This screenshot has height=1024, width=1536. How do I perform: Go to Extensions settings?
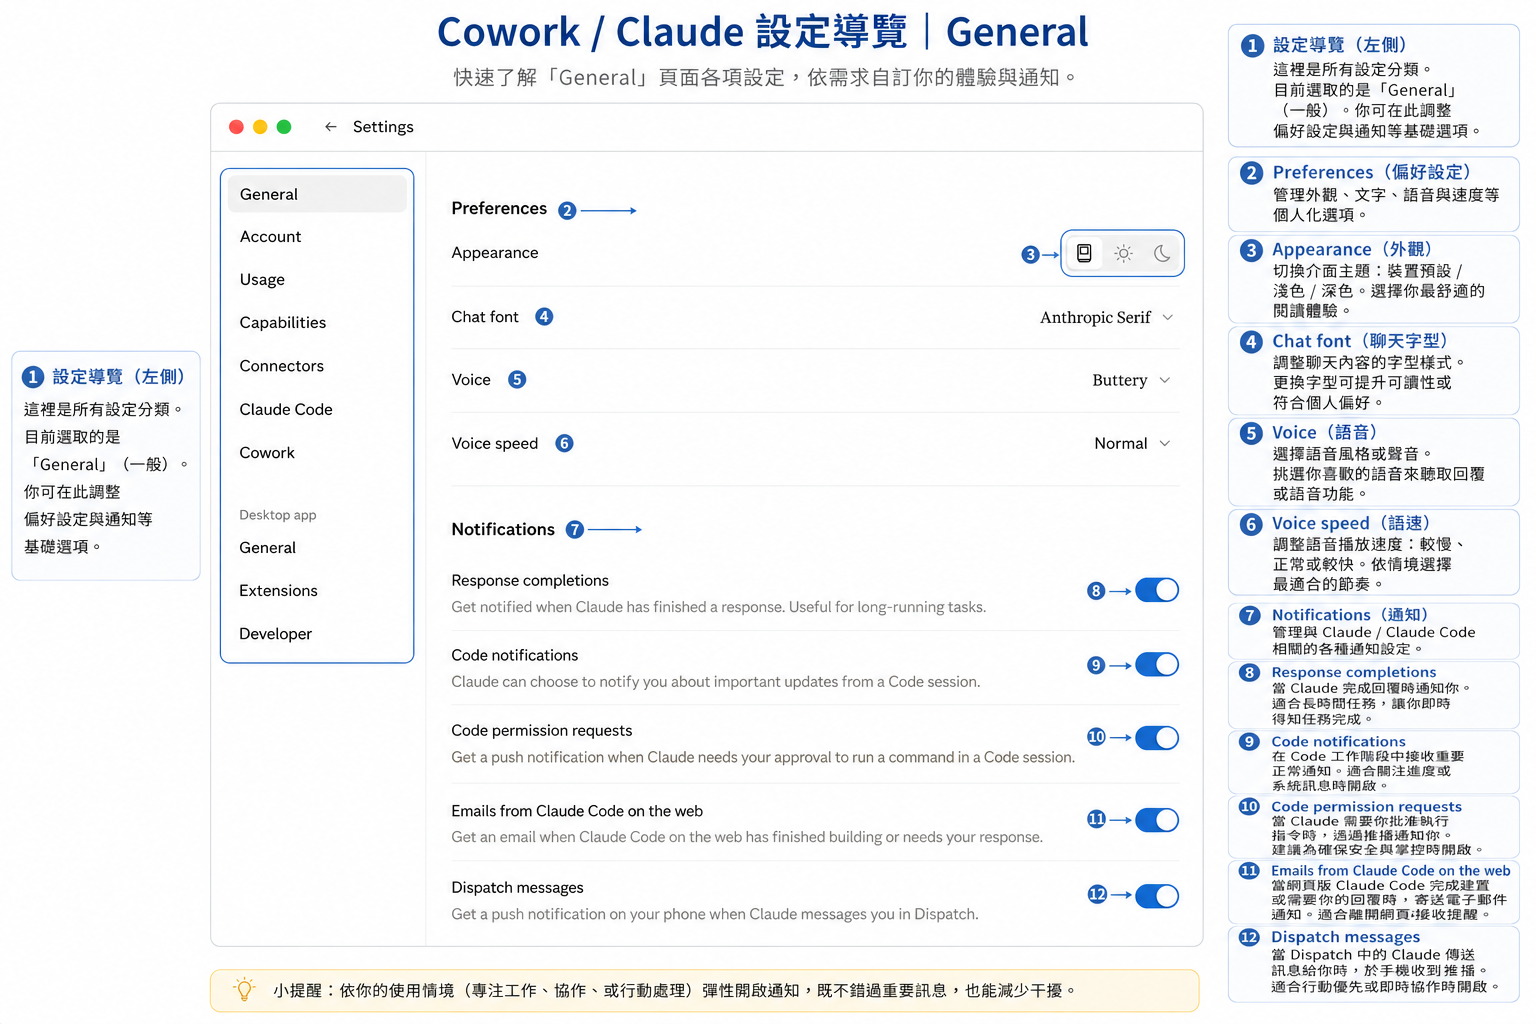(279, 591)
